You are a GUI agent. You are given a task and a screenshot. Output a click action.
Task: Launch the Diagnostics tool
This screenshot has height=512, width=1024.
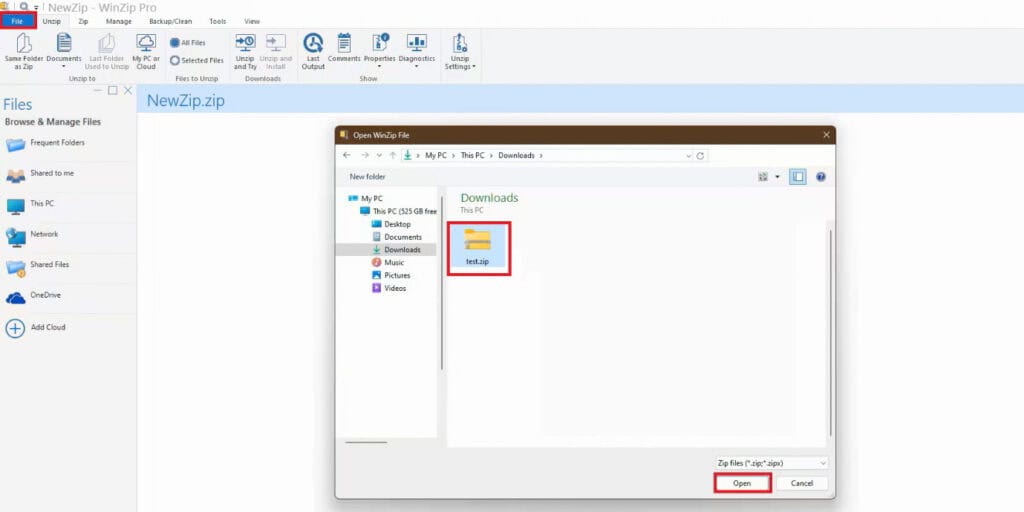pos(416,43)
